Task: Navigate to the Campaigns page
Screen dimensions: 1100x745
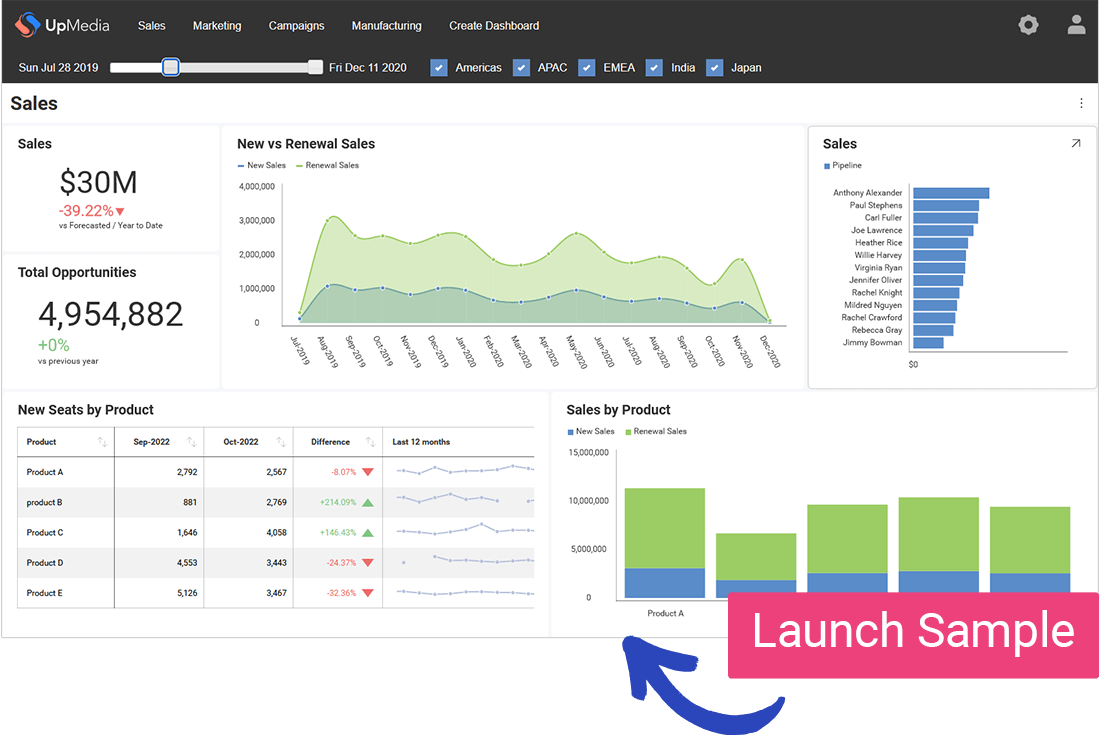Action: point(296,25)
